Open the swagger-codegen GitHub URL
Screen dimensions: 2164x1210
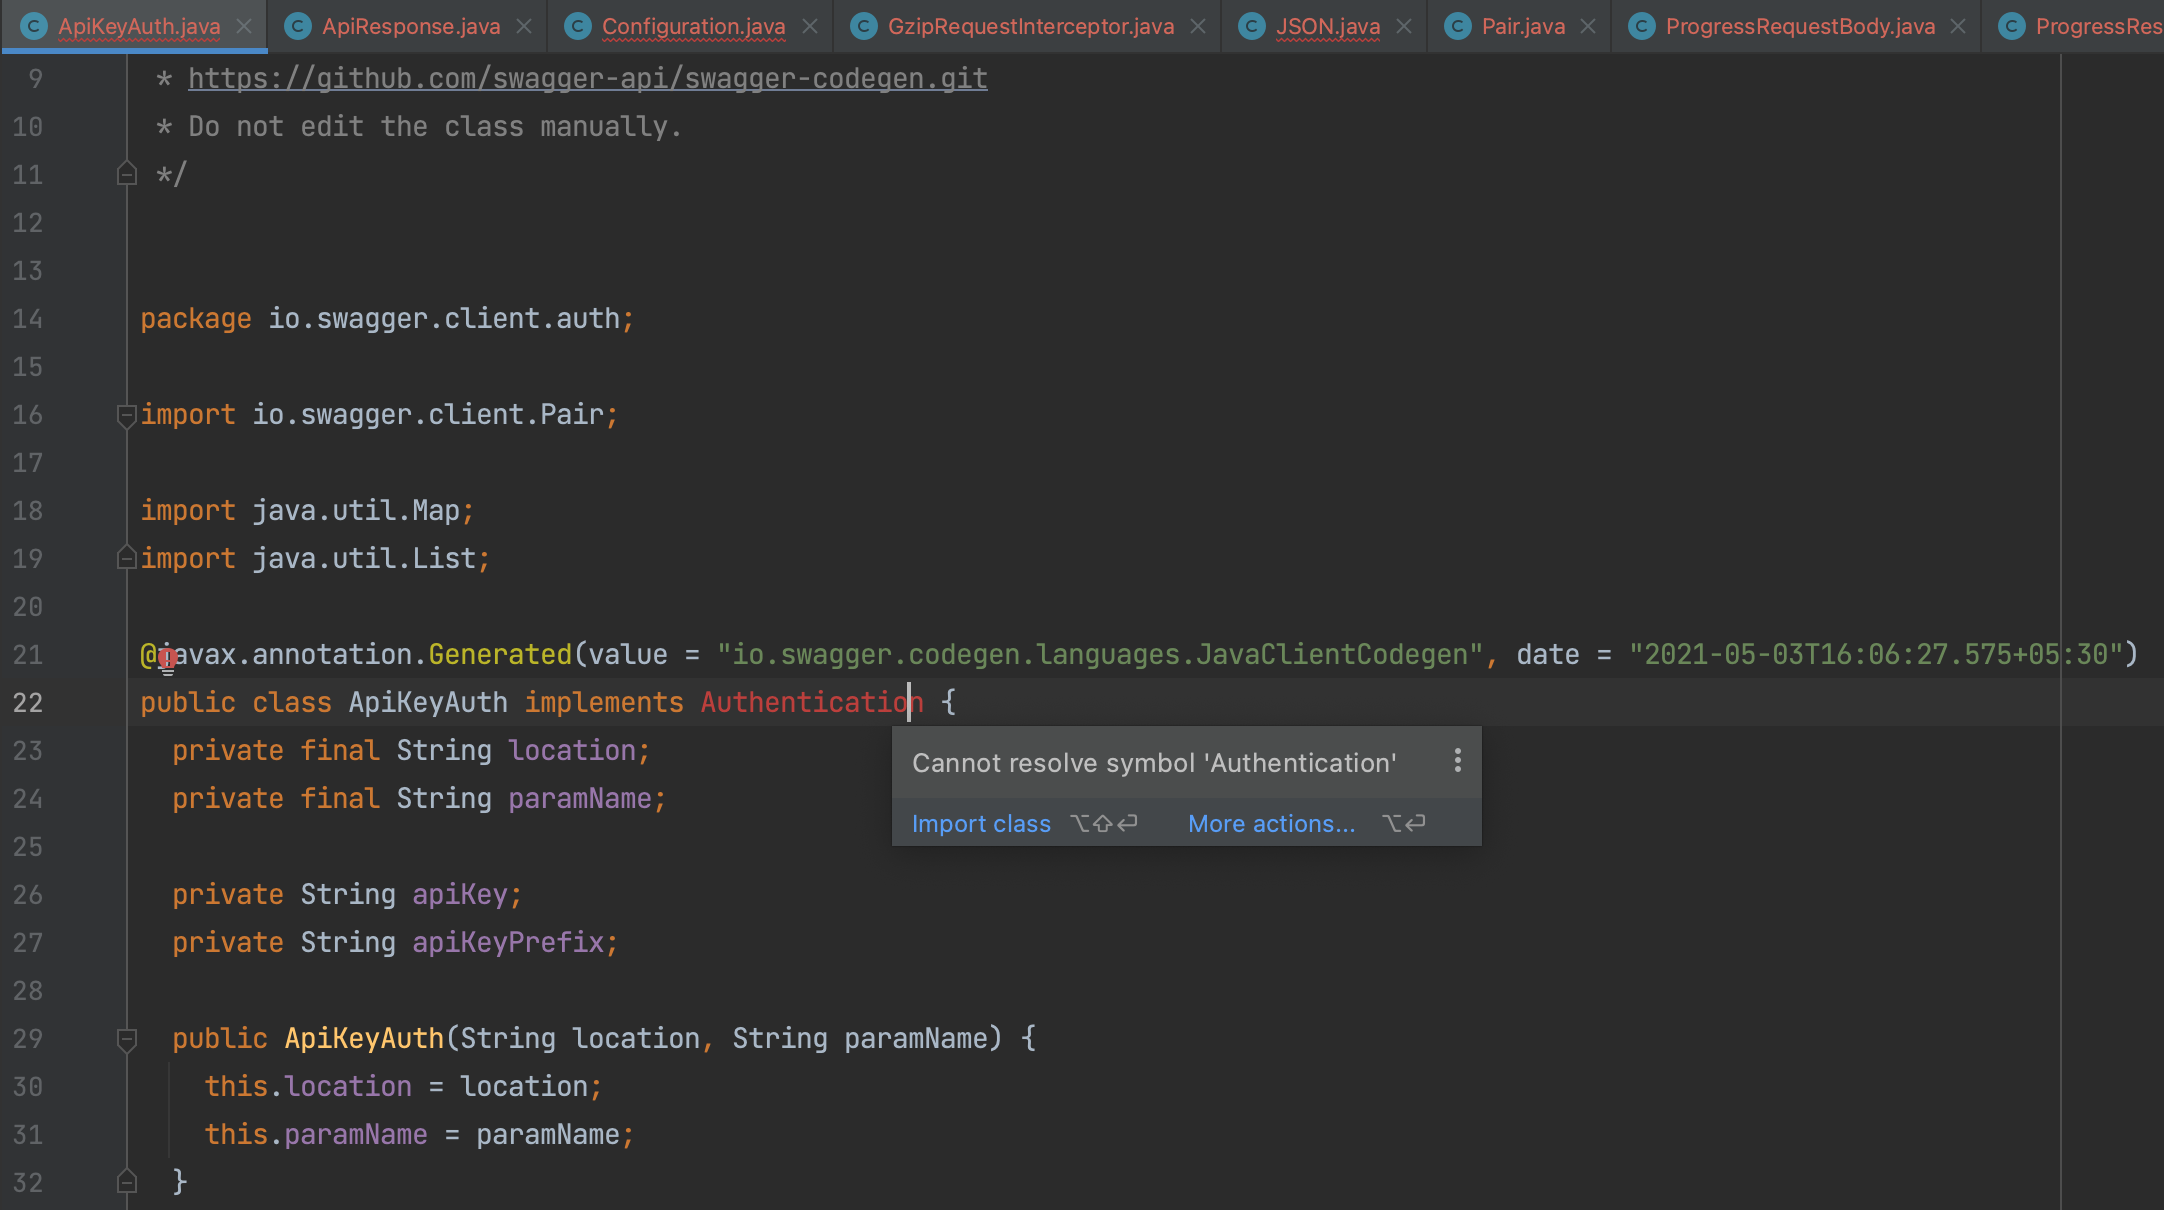[x=587, y=77]
